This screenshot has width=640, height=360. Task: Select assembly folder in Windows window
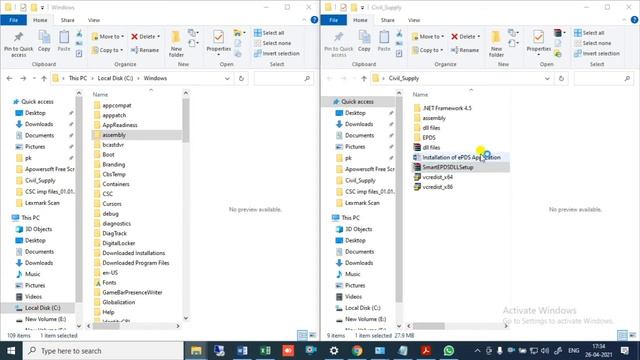[x=136, y=135]
